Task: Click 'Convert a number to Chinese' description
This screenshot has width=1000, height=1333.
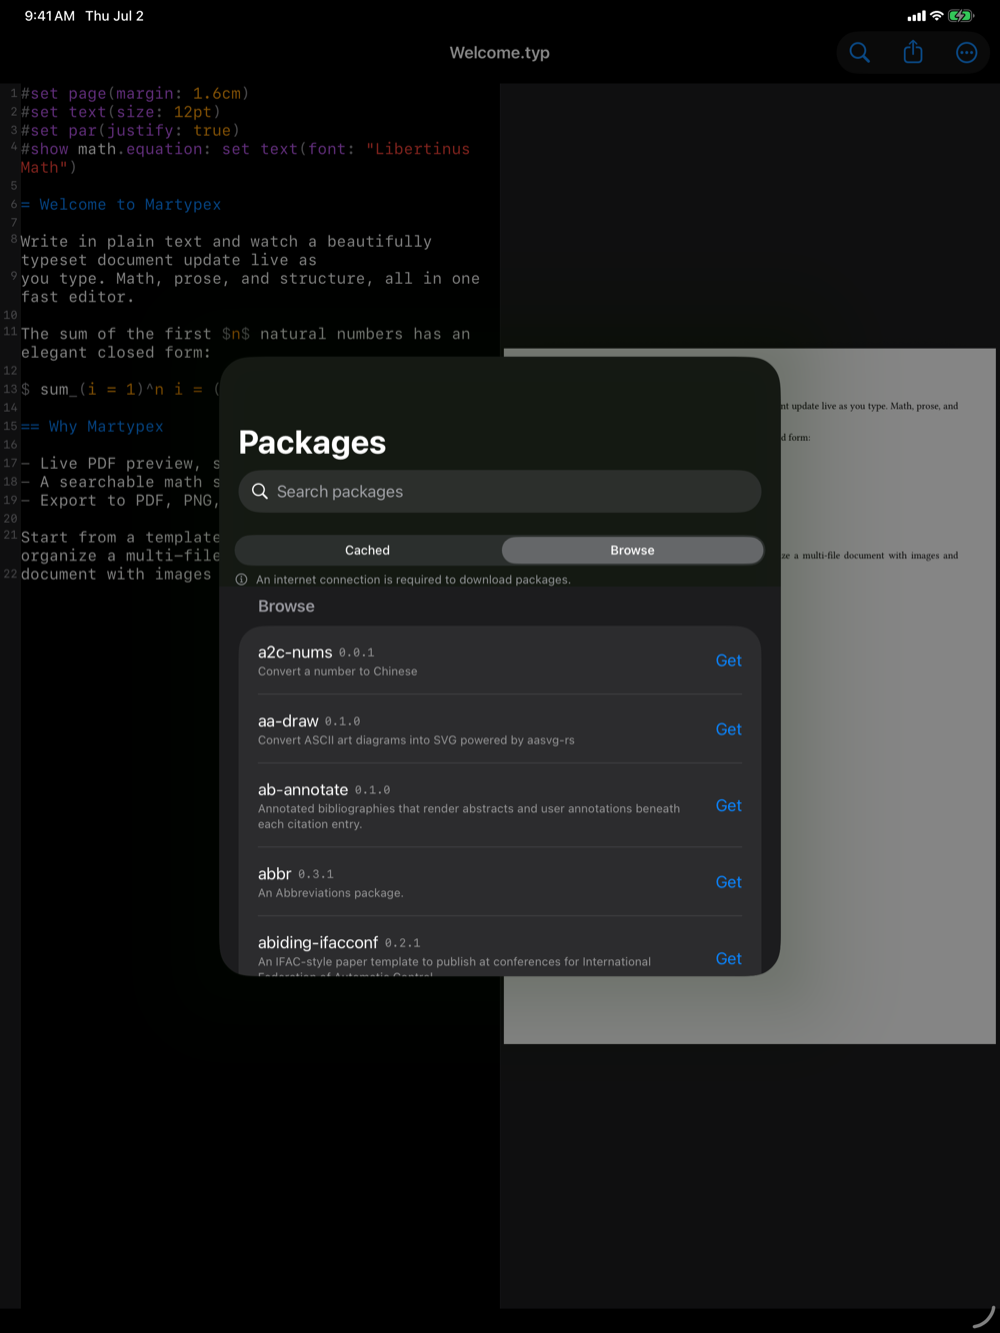Action: (338, 672)
